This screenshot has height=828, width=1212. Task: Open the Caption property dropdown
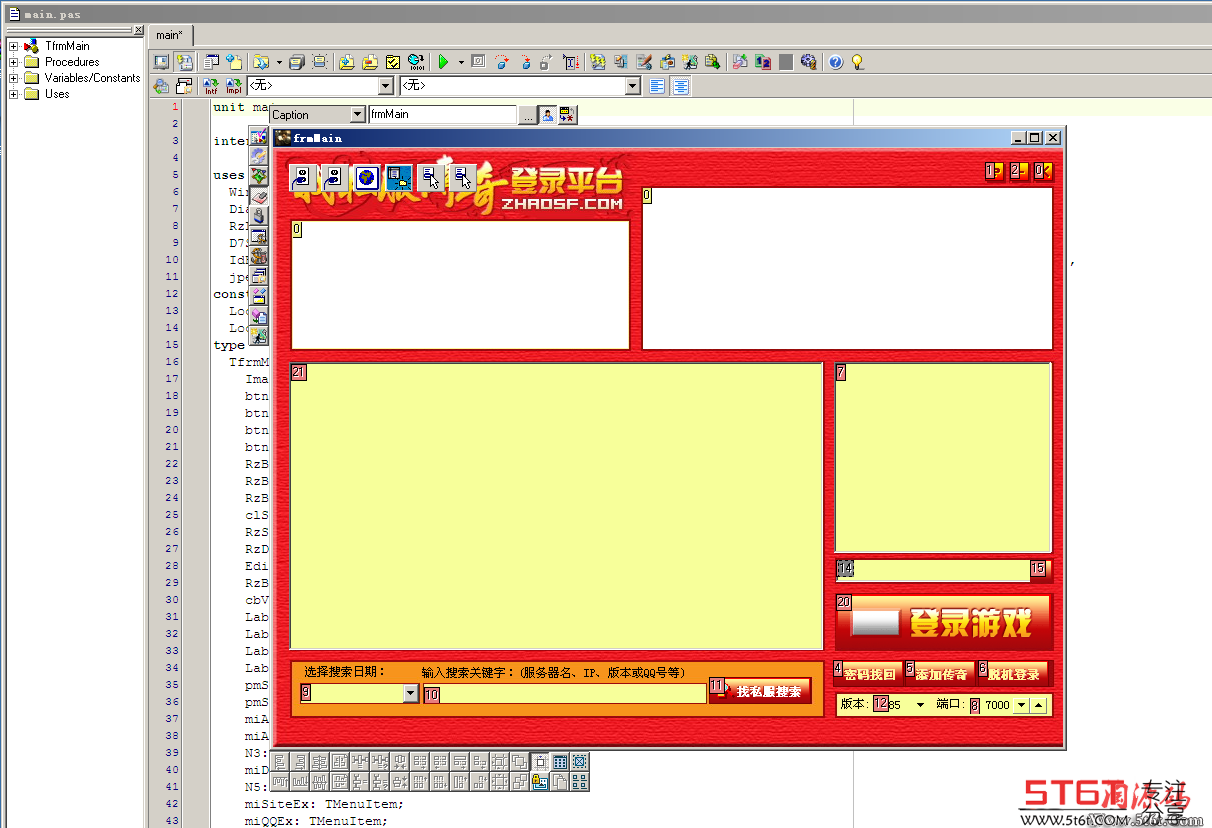pos(357,115)
